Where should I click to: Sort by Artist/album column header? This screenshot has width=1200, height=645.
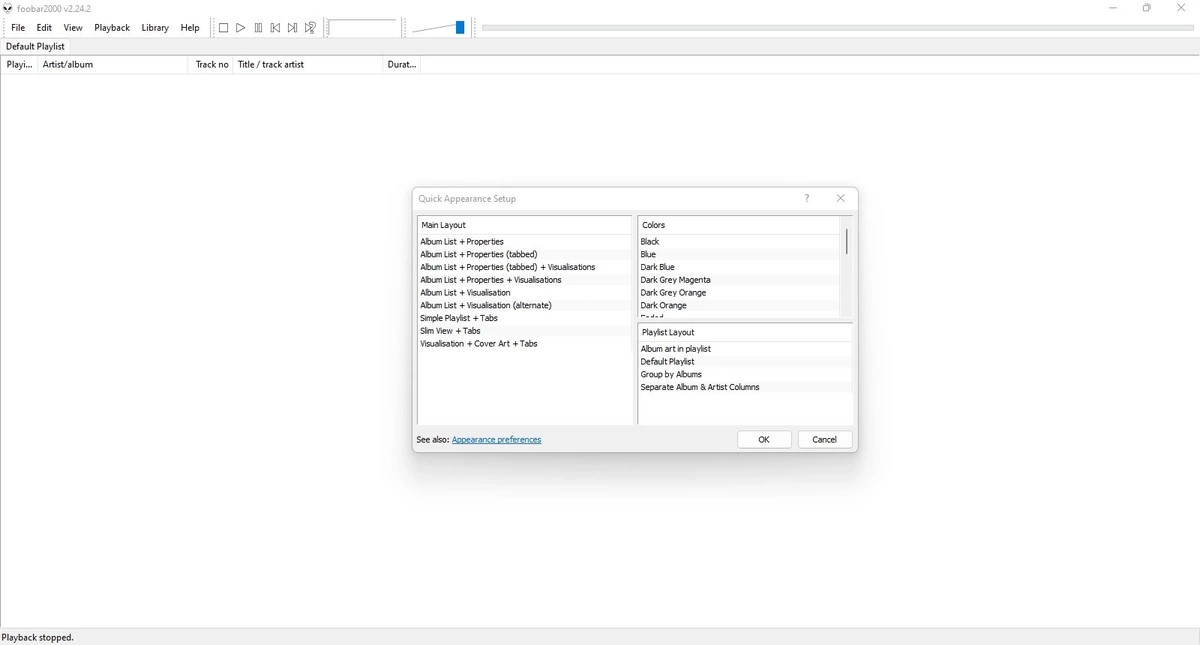113,64
